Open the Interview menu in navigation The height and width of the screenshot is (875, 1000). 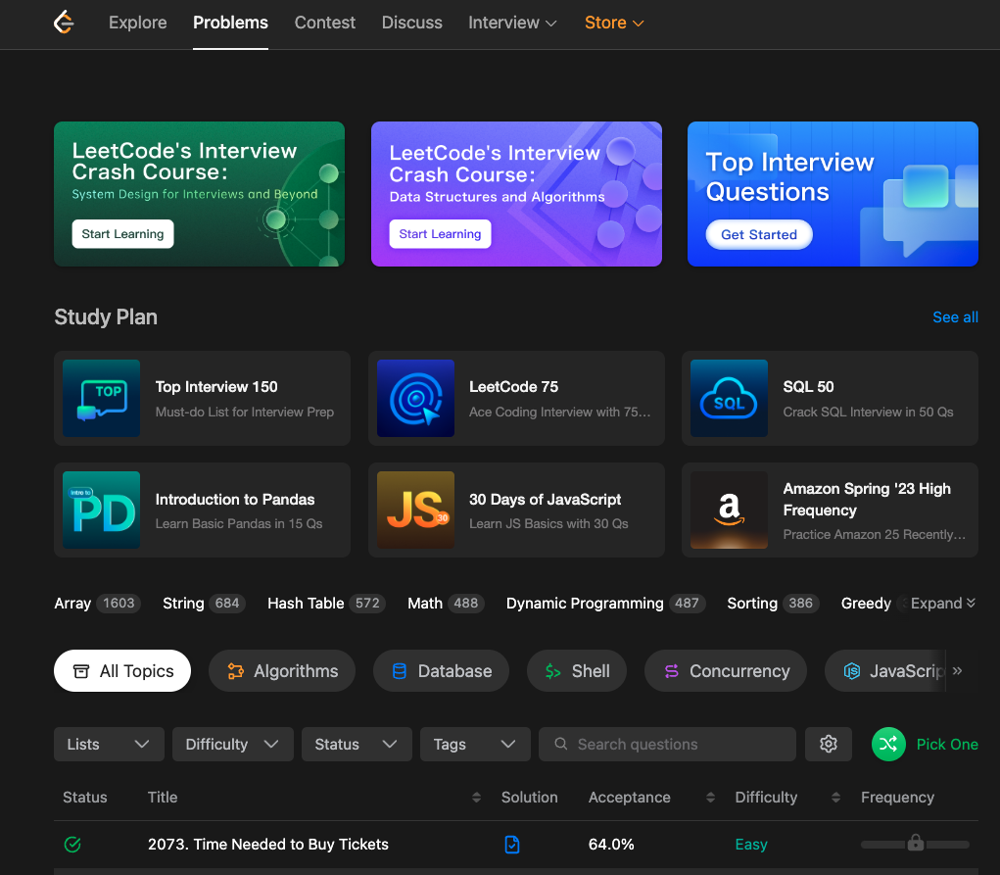point(512,22)
